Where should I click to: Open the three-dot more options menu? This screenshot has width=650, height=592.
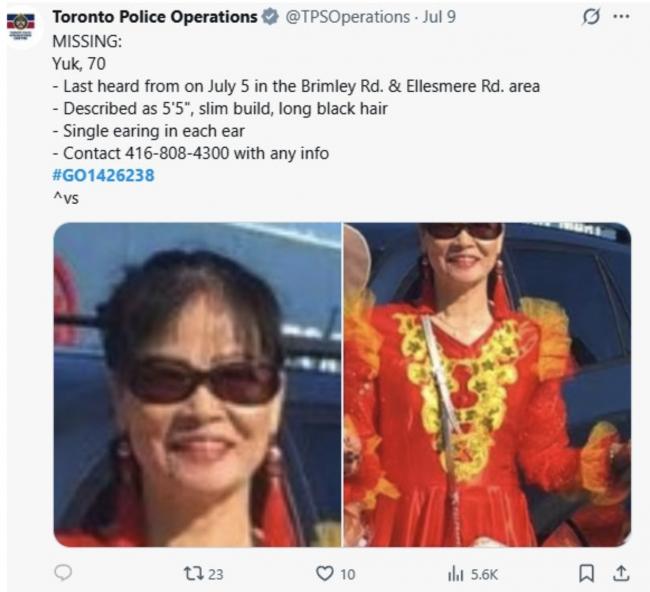coord(621,17)
